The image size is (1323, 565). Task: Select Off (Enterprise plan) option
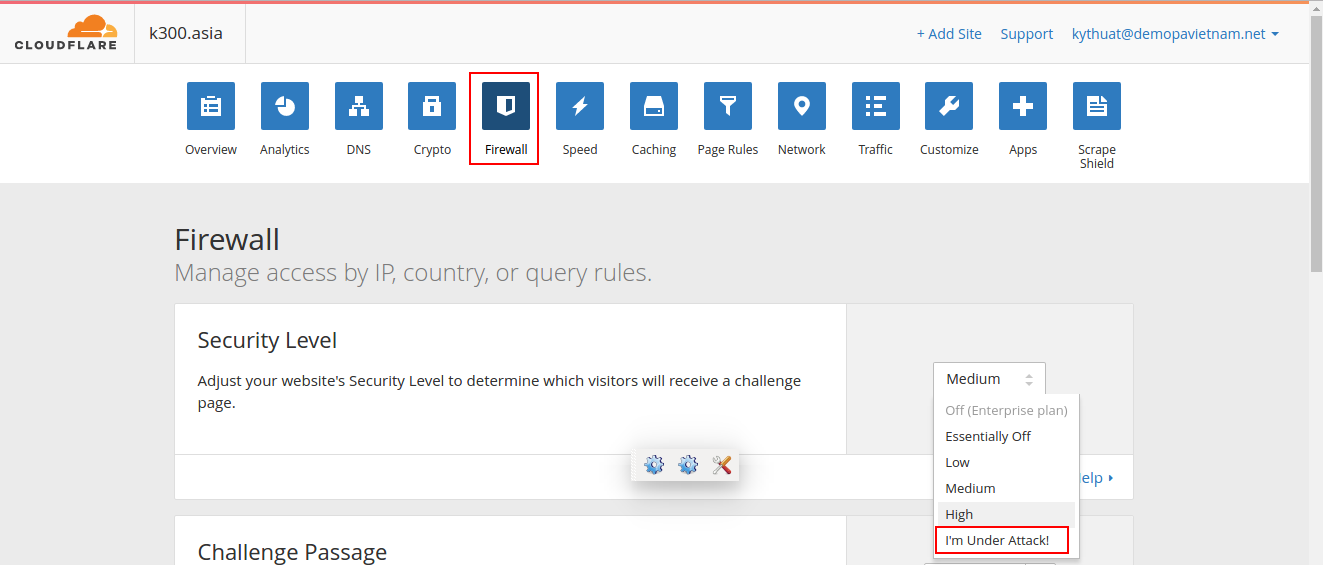pos(1006,410)
